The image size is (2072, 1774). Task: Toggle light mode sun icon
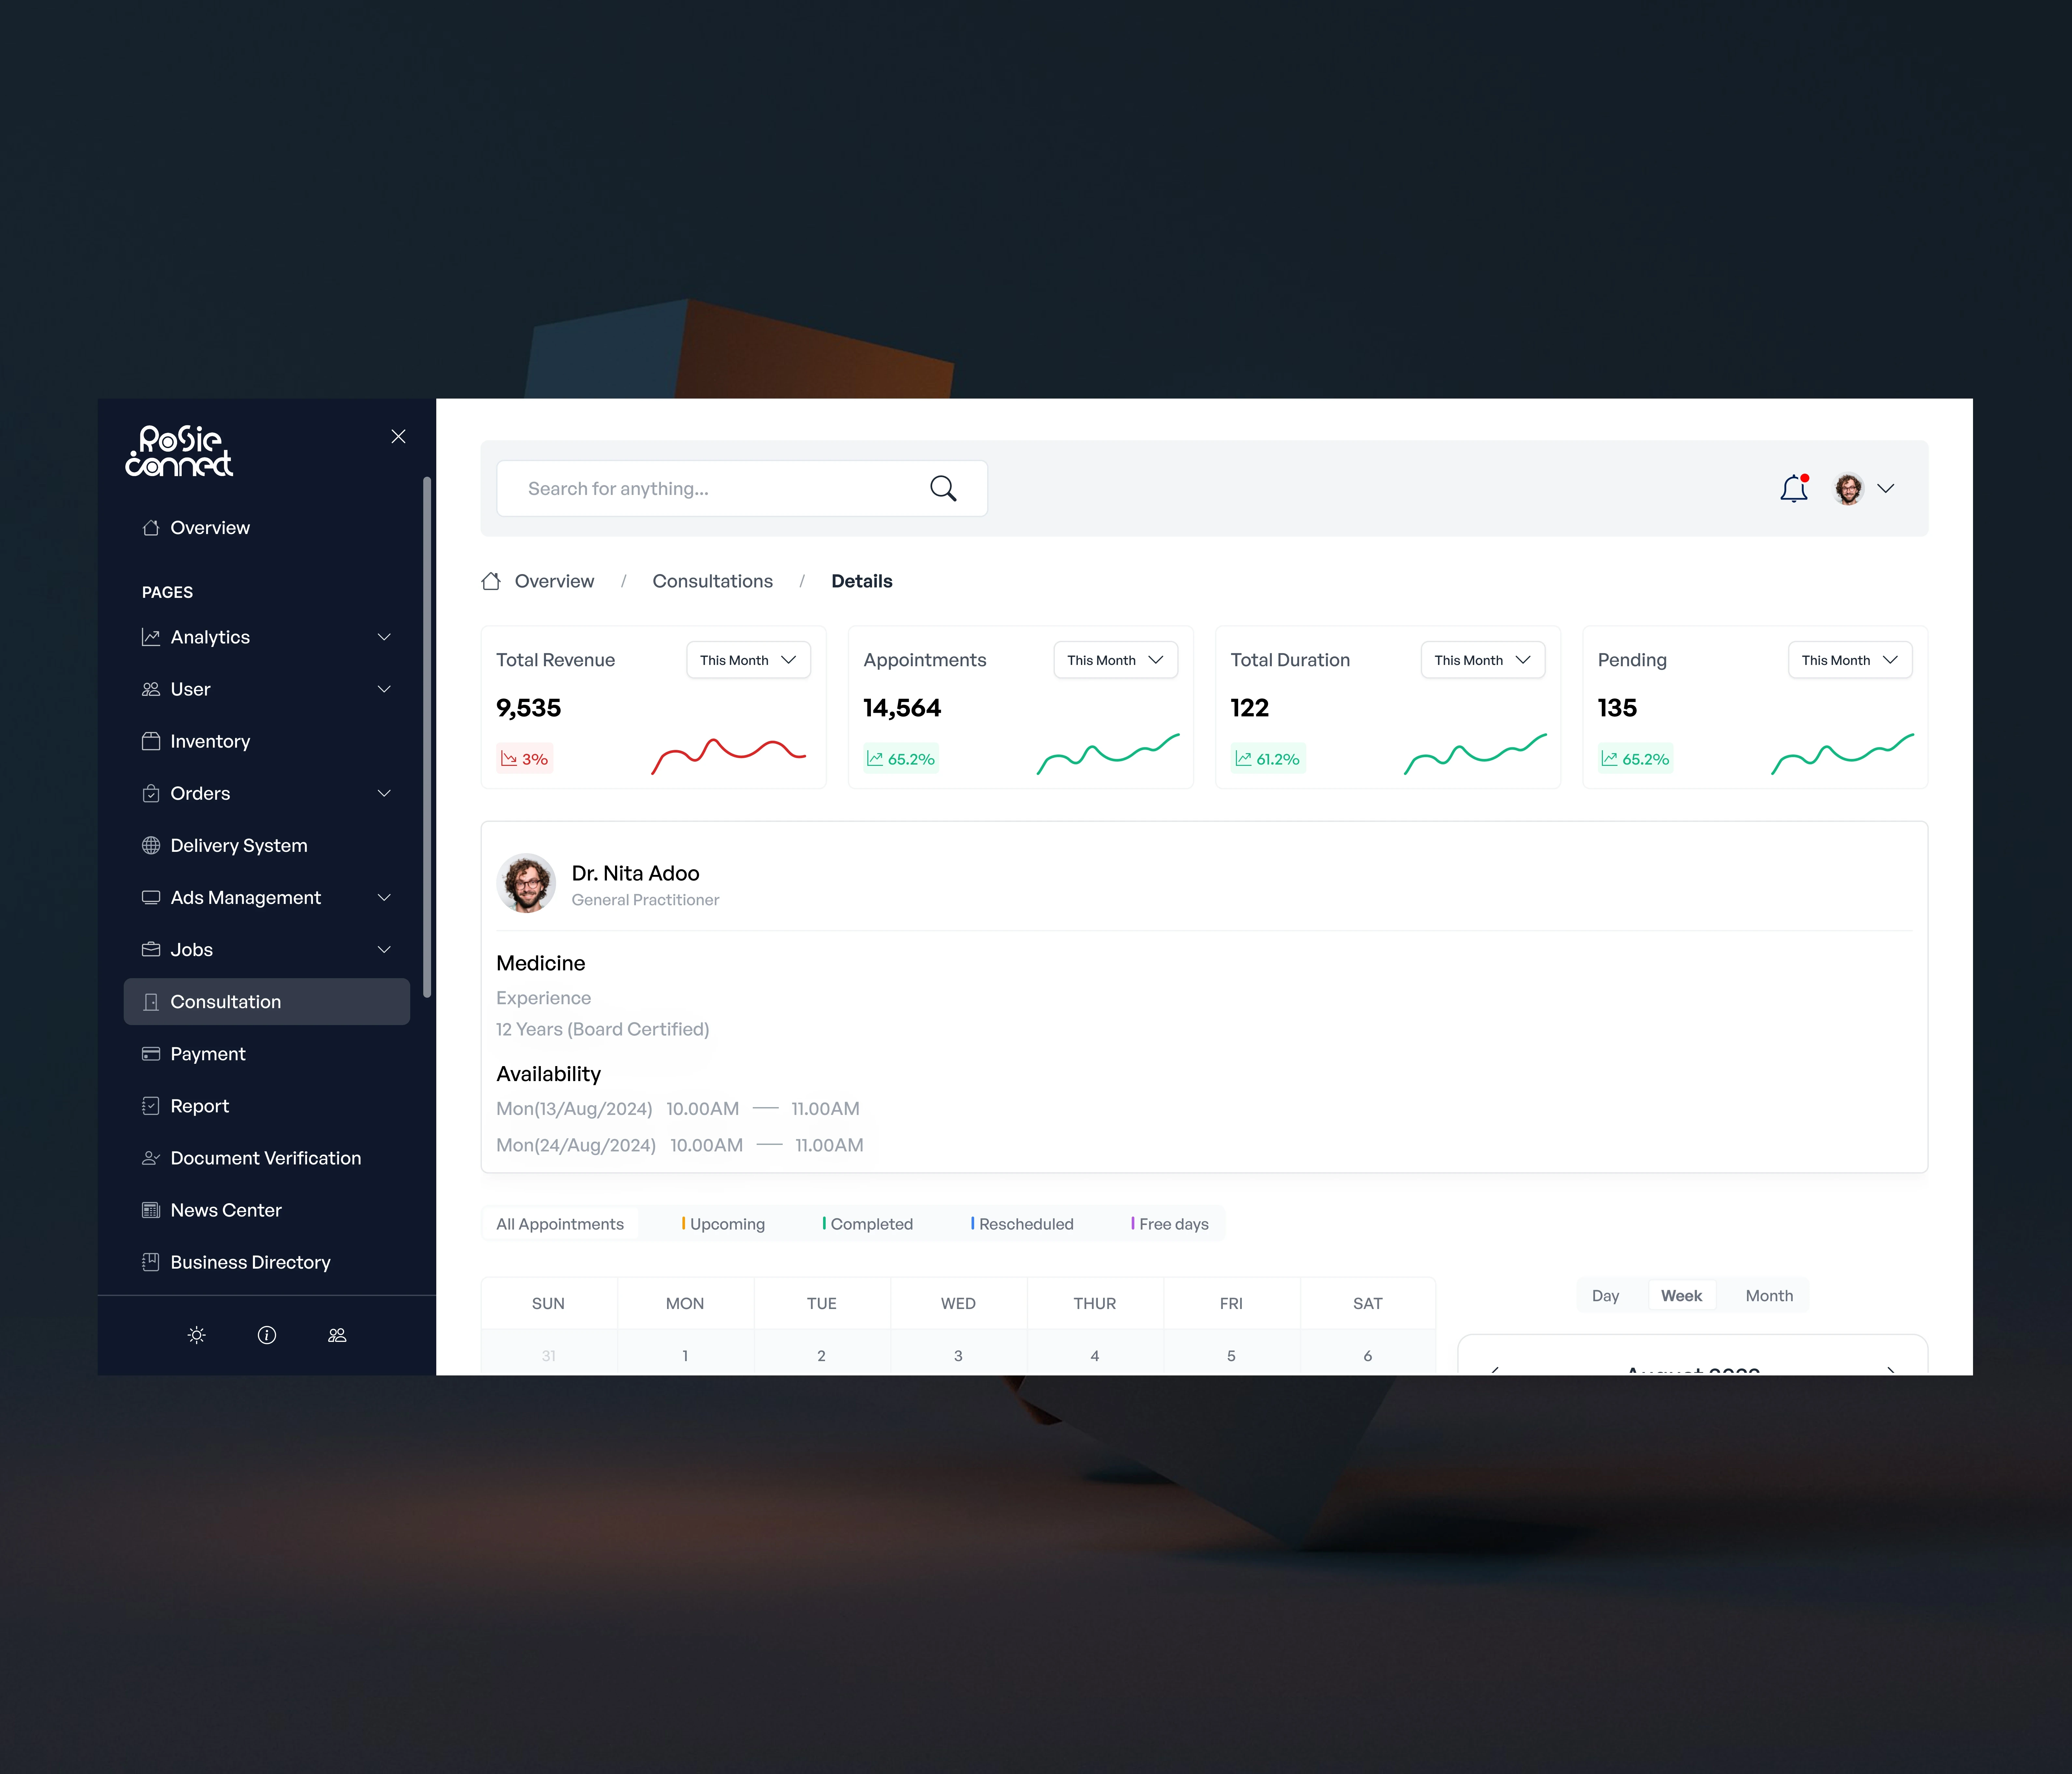(x=197, y=1335)
